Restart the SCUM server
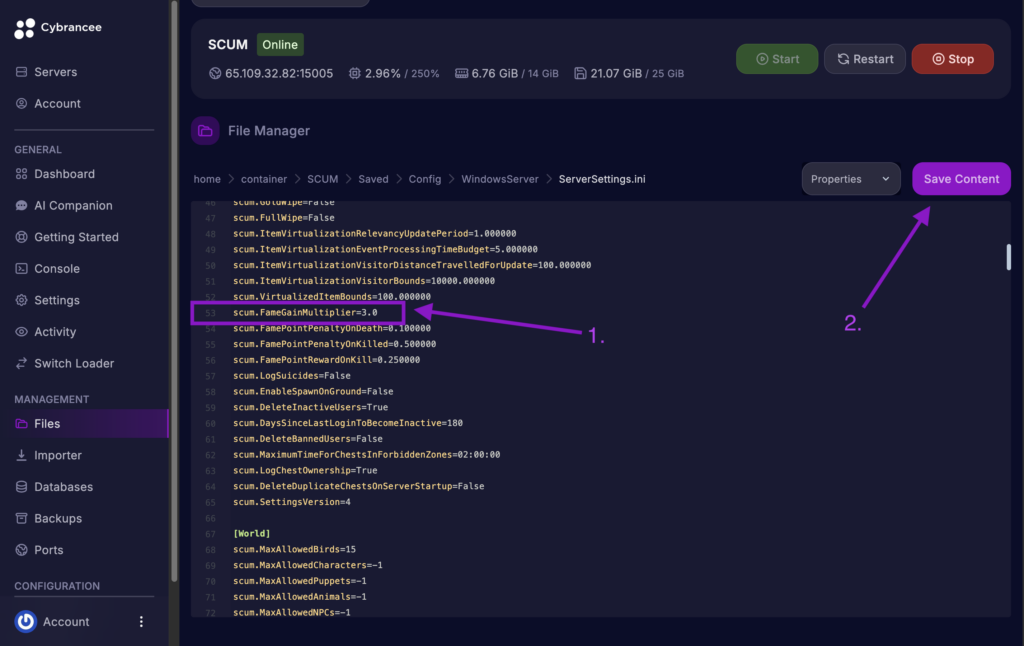 864,58
